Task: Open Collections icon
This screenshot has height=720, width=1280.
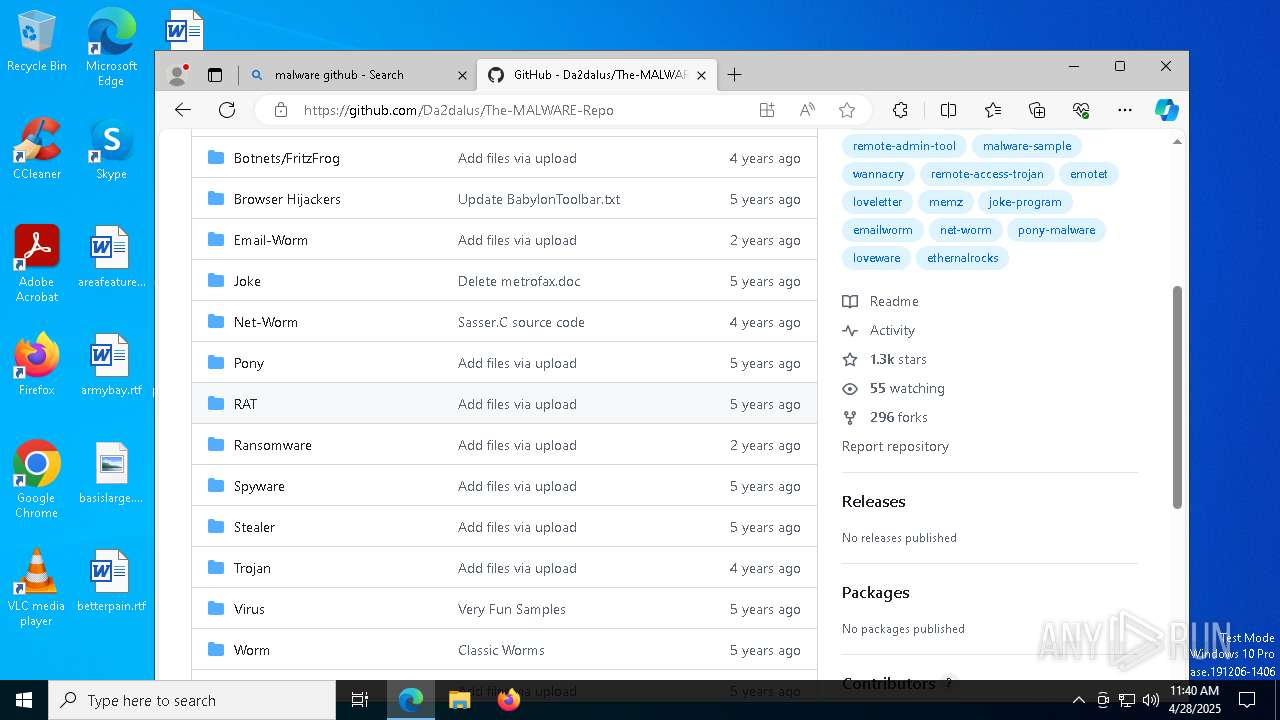Action: click(x=1037, y=110)
